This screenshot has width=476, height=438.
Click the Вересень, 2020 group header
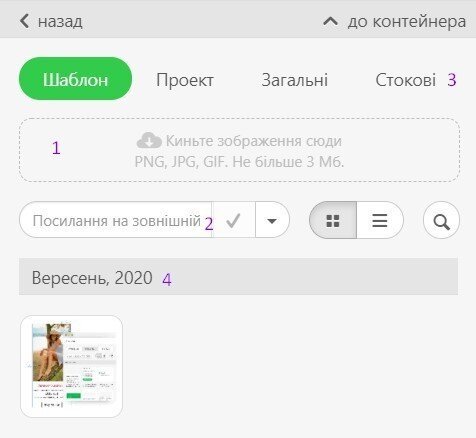(x=238, y=277)
